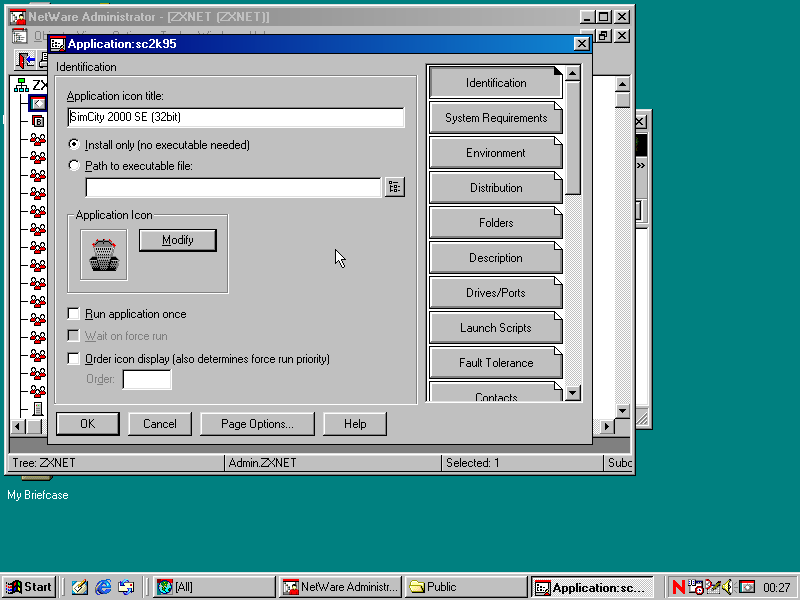
Task: Switch to NetWare Administrator in taskbar
Action: pos(341,587)
